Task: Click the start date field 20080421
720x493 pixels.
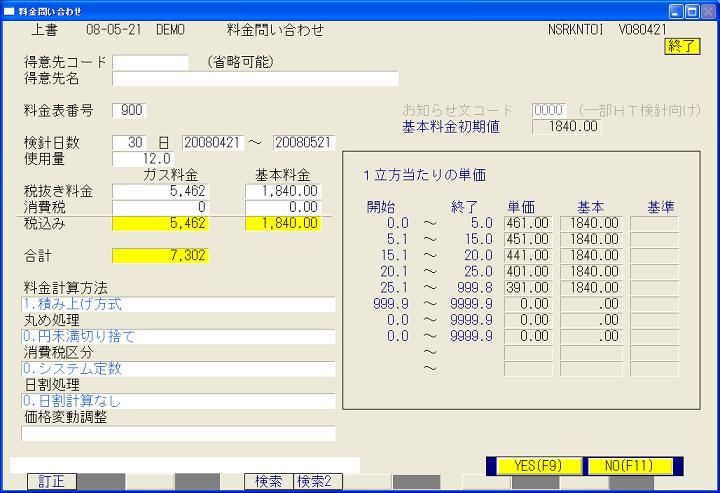Action: (213, 142)
